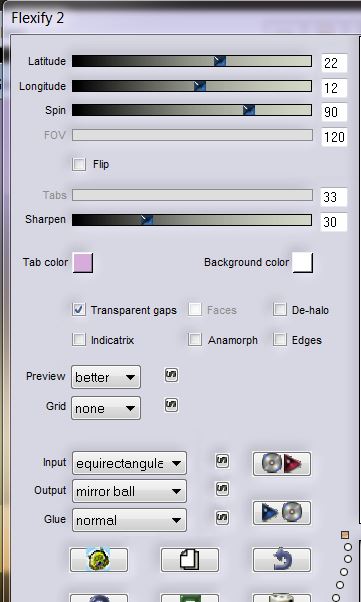The image size is (361, 602).
Task: Click the link icon beside Glue dropdown
Action: tap(222, 518)
